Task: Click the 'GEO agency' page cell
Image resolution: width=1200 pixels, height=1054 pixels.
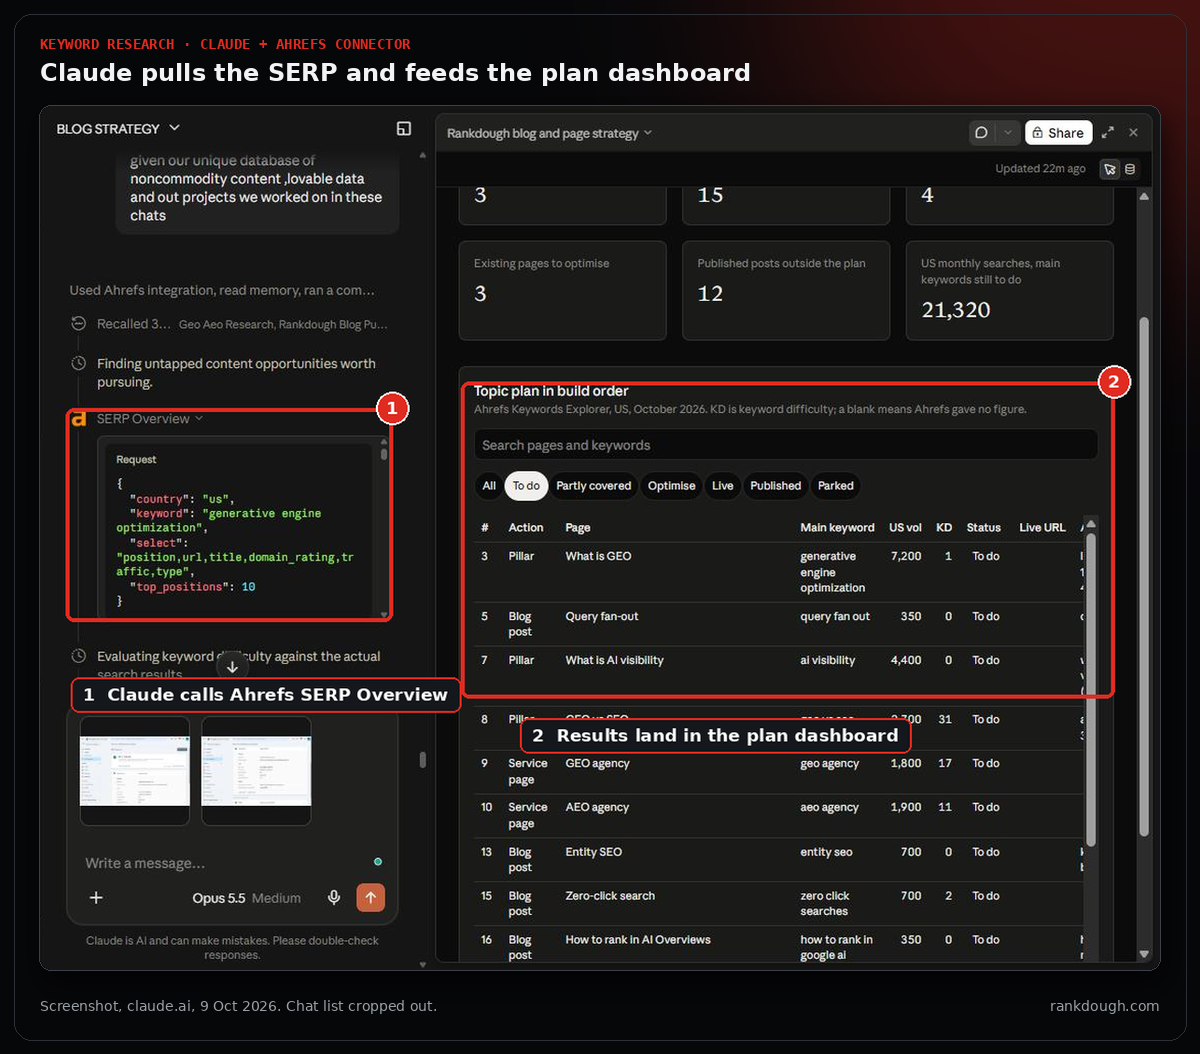Action: point(597,763)
